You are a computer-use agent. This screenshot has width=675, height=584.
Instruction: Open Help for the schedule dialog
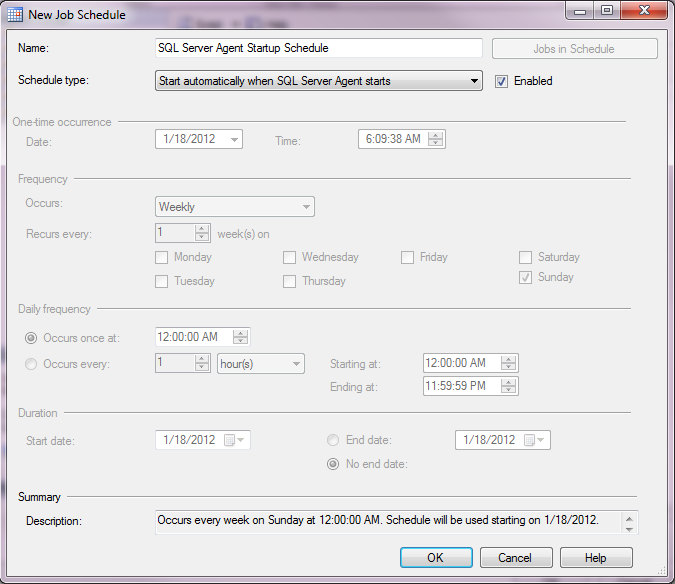click(x=596, y=558)
